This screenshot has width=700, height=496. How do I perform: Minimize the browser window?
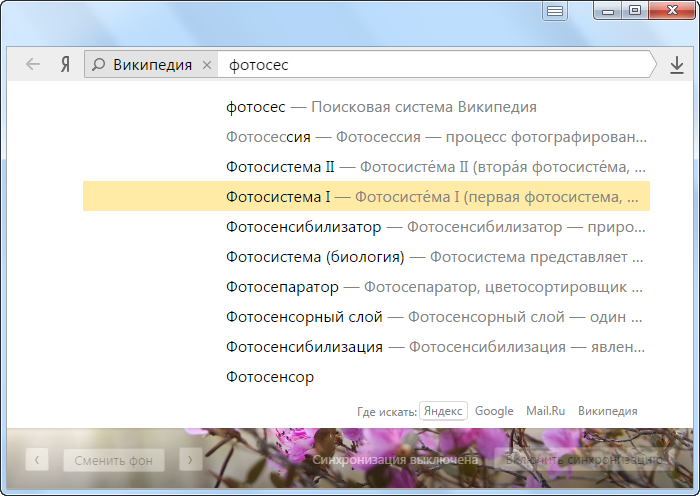point(608,10)
